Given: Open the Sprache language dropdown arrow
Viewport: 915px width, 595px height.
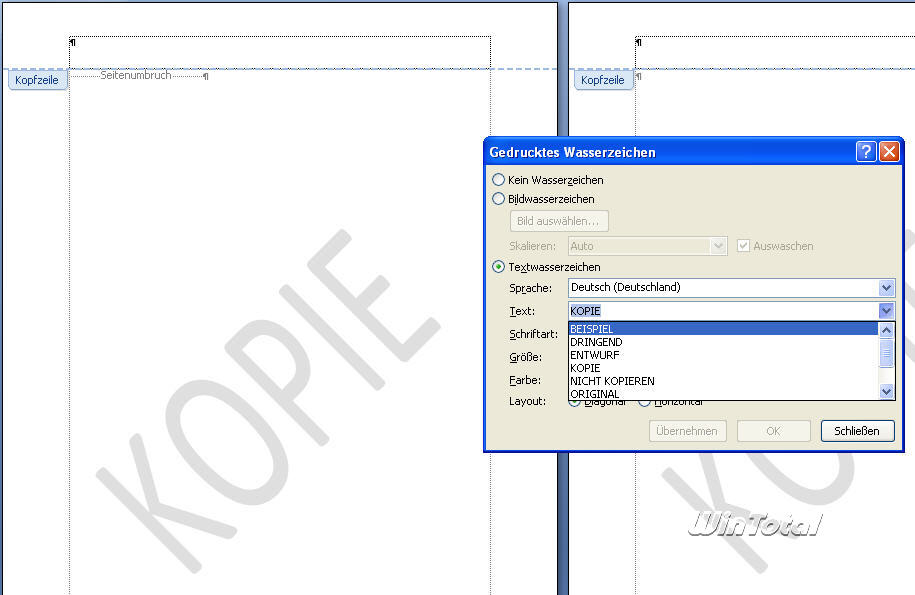Looking at the screenshot, I should pyautogui.click(x=886, y=288).
